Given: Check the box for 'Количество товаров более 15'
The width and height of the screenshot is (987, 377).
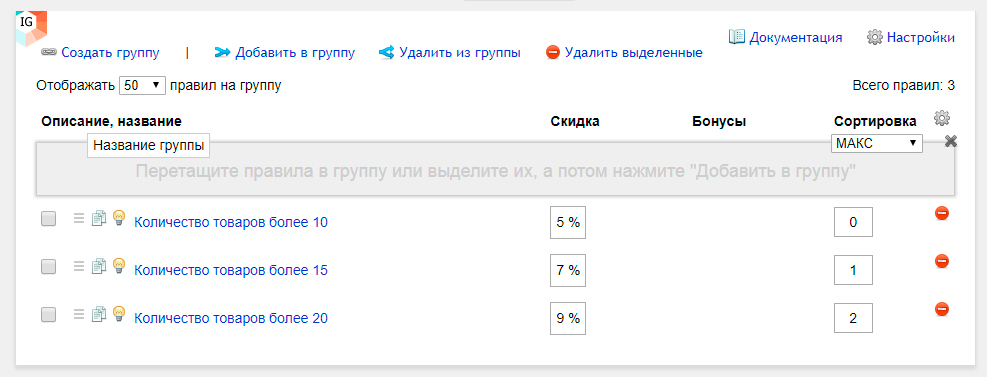Looking at the screenshot, I should pos(48,267).
